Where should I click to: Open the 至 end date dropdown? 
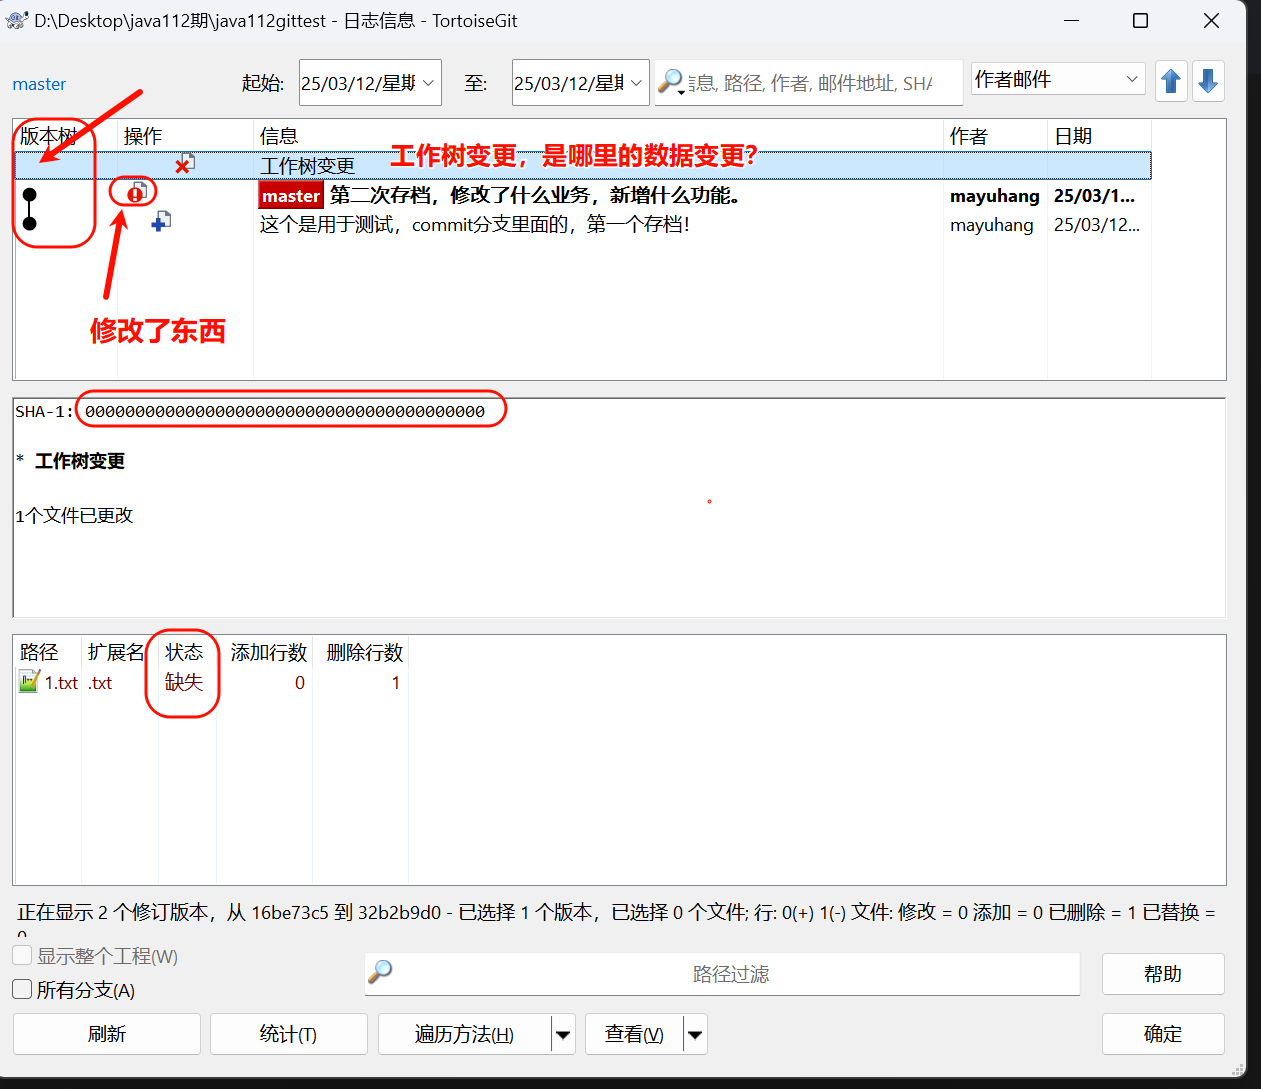point(636,83)
